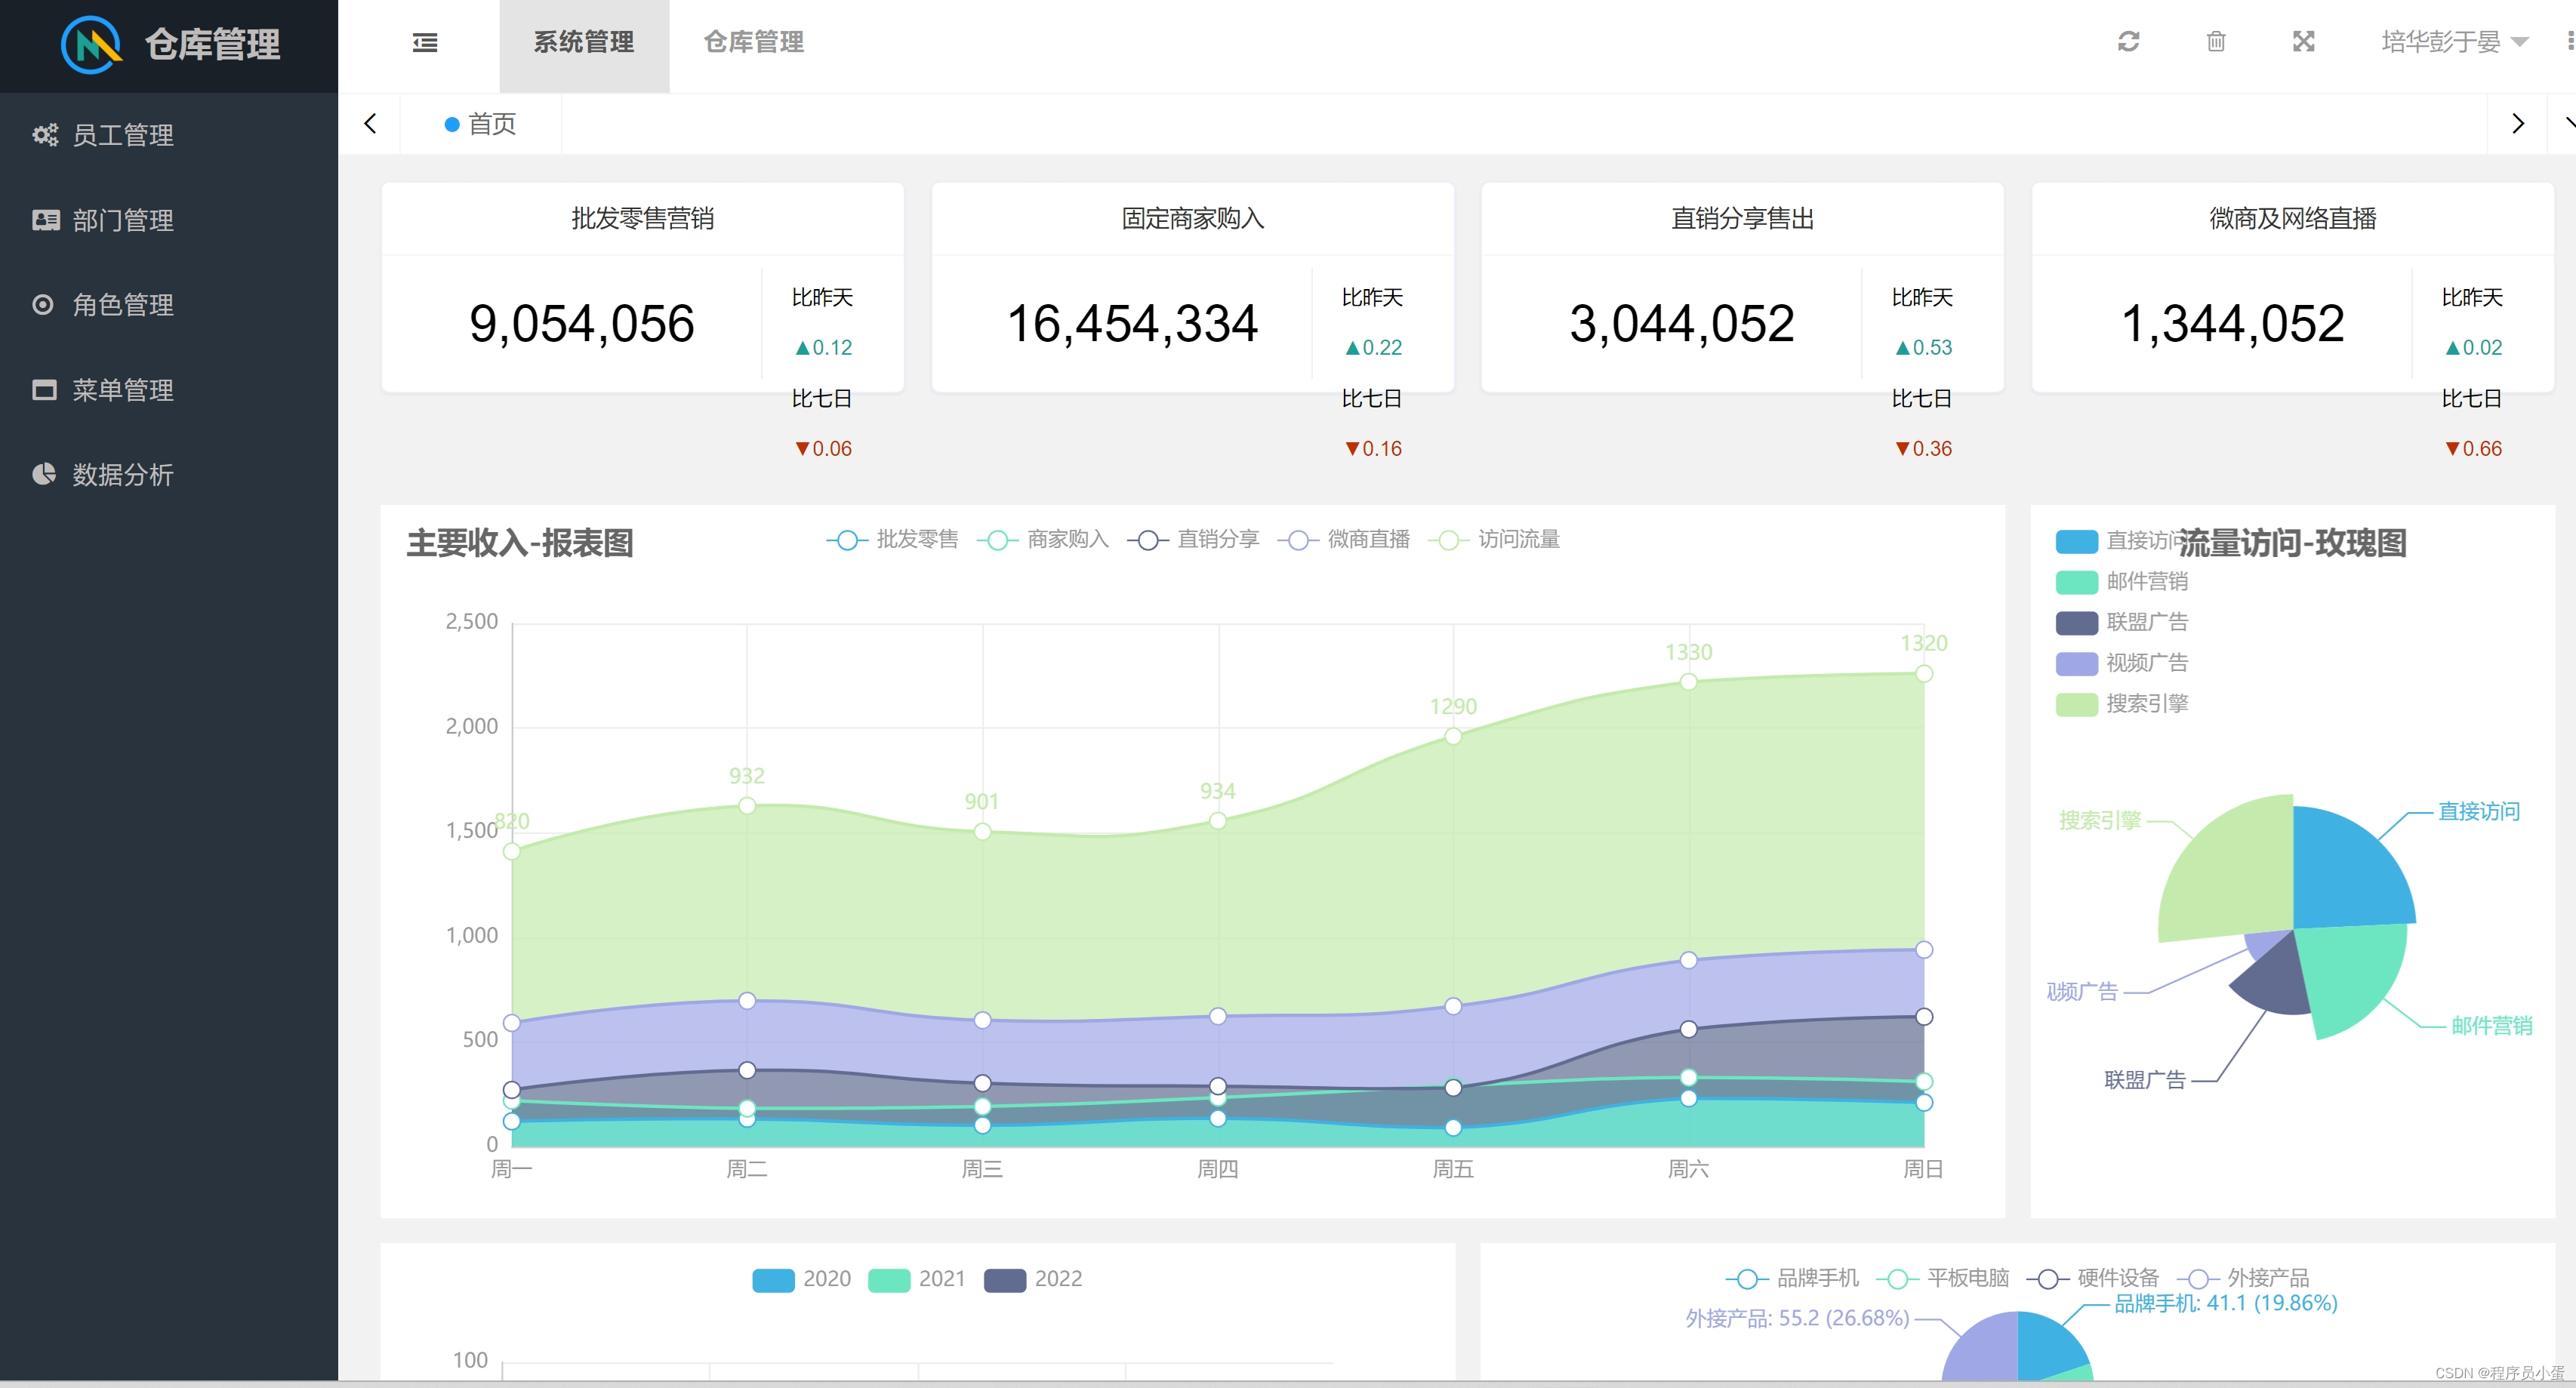The width and height of the screenshot is (2576, 1388).
Task: Enter fullscreen with the expand arrows icon
Action: (2304, 41)
